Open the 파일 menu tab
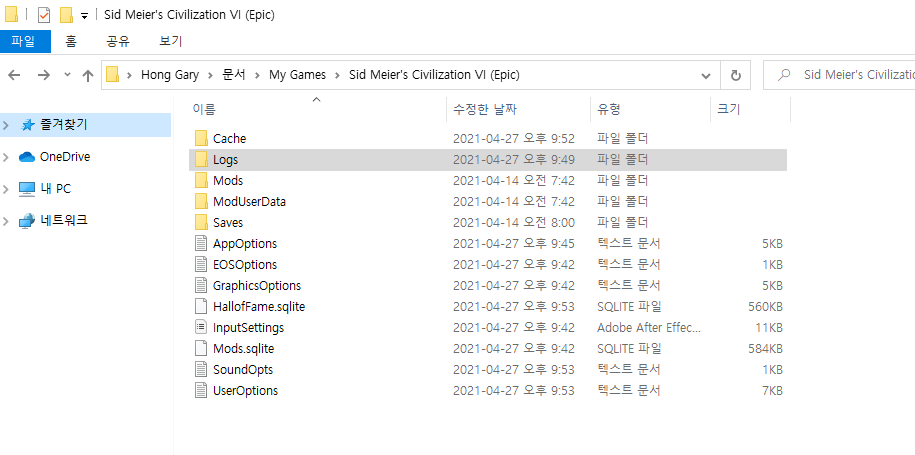 pyautogui.click(x=25, y=41)
